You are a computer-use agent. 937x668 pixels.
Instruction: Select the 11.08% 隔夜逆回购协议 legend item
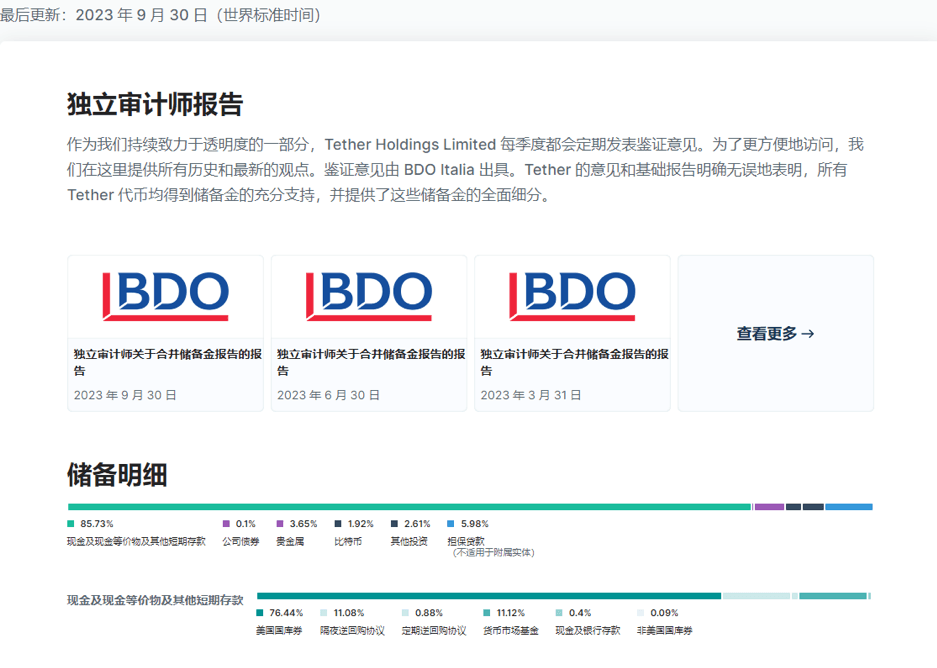[x=324, y=613]
